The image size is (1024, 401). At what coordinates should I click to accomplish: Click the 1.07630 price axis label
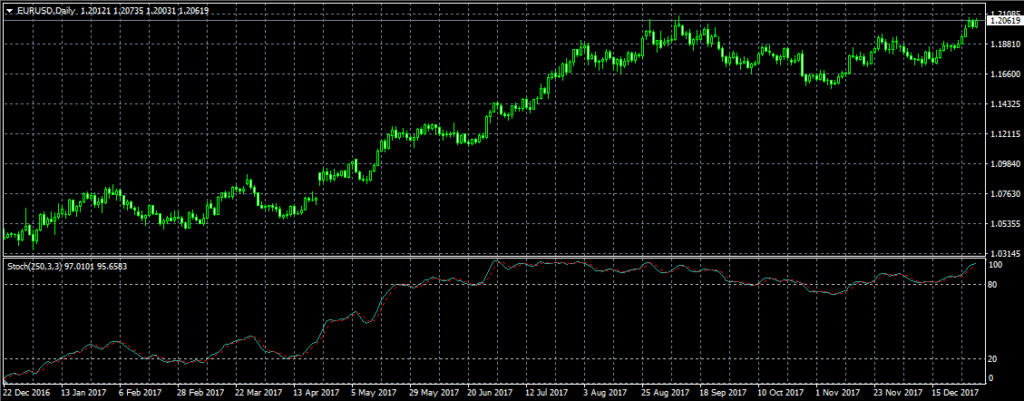(1002, 194)
